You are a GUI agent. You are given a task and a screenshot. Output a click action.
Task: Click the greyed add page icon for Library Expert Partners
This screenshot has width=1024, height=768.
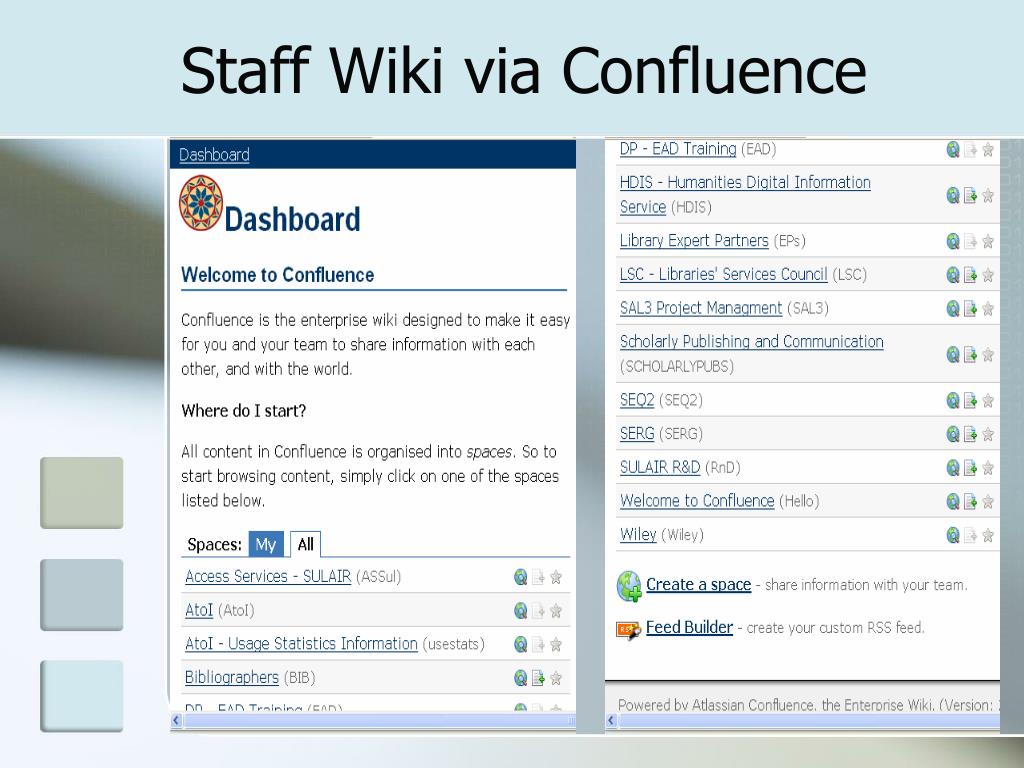(970, 242)
